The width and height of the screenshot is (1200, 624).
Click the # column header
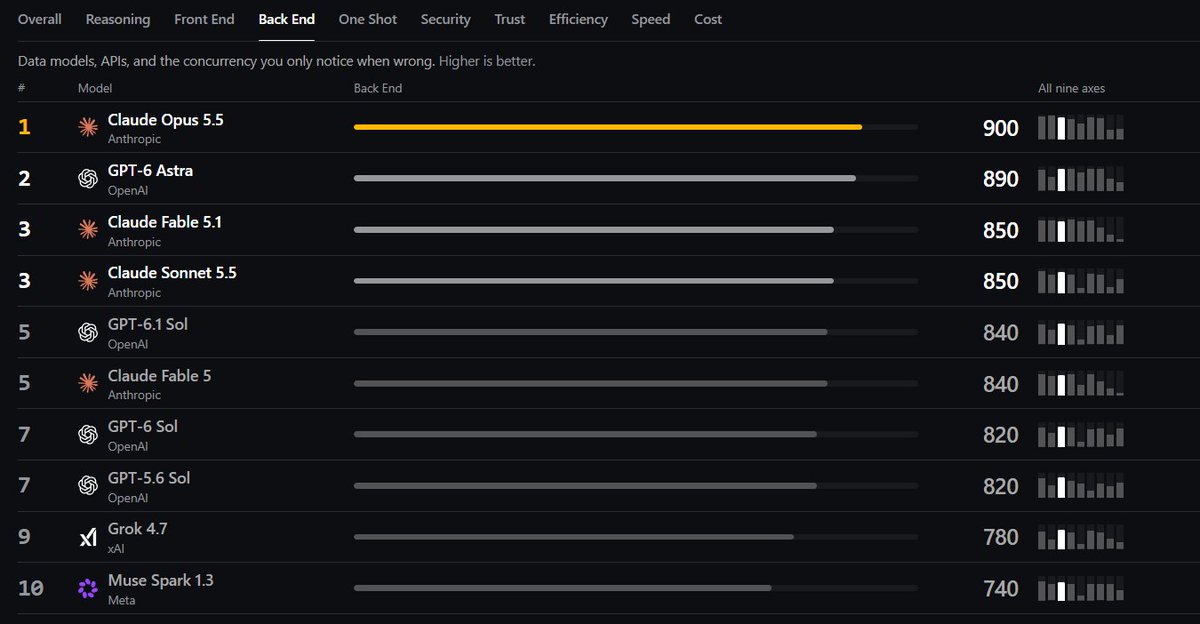point(21,88)
